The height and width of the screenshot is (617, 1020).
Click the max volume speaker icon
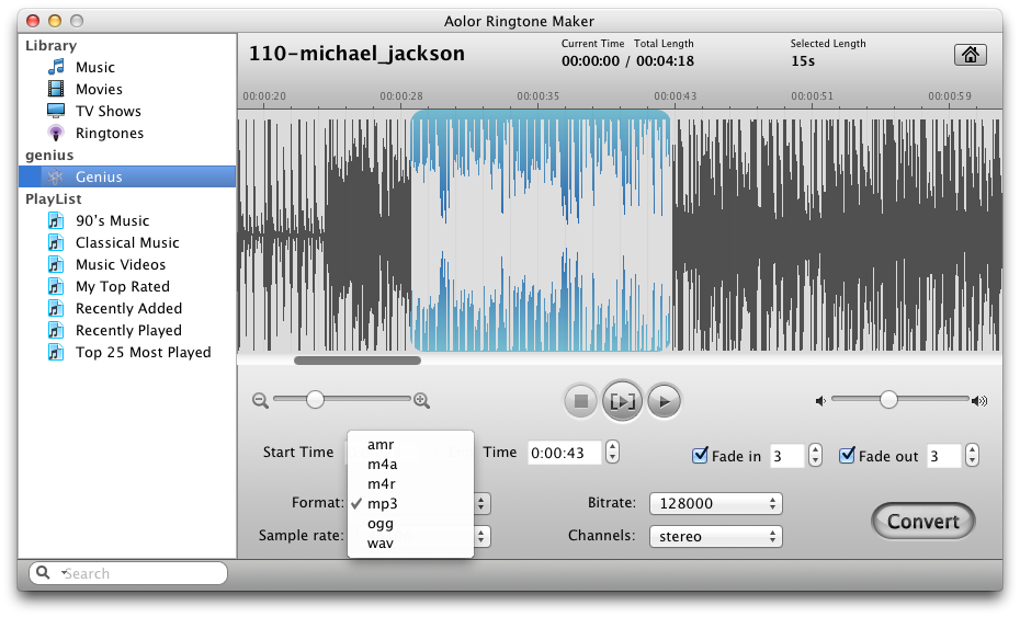[x=980, y=401]
